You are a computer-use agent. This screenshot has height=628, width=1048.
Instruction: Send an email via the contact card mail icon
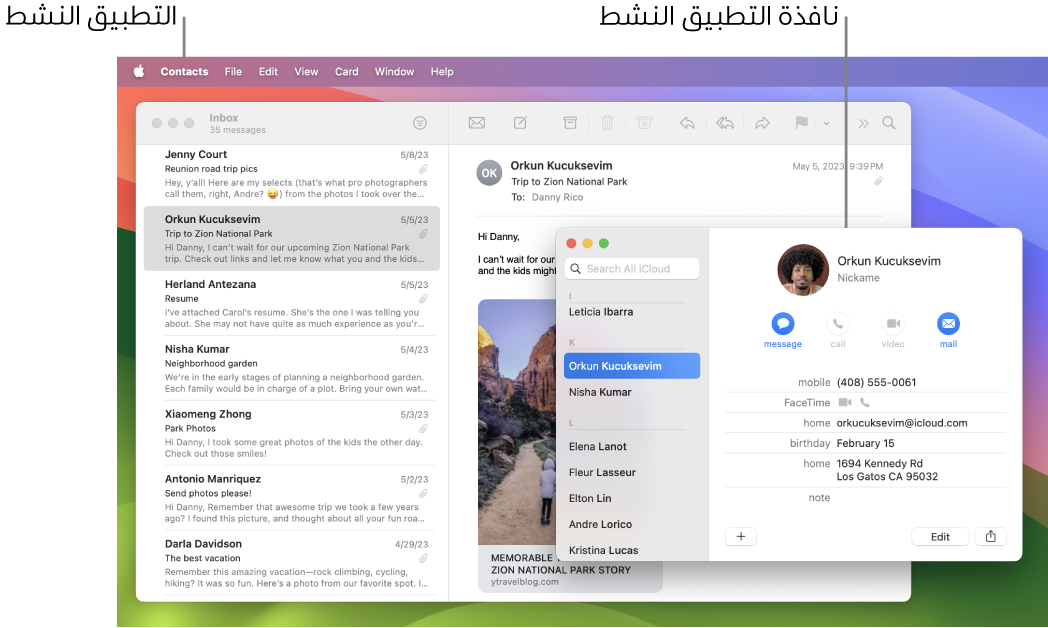948,325
